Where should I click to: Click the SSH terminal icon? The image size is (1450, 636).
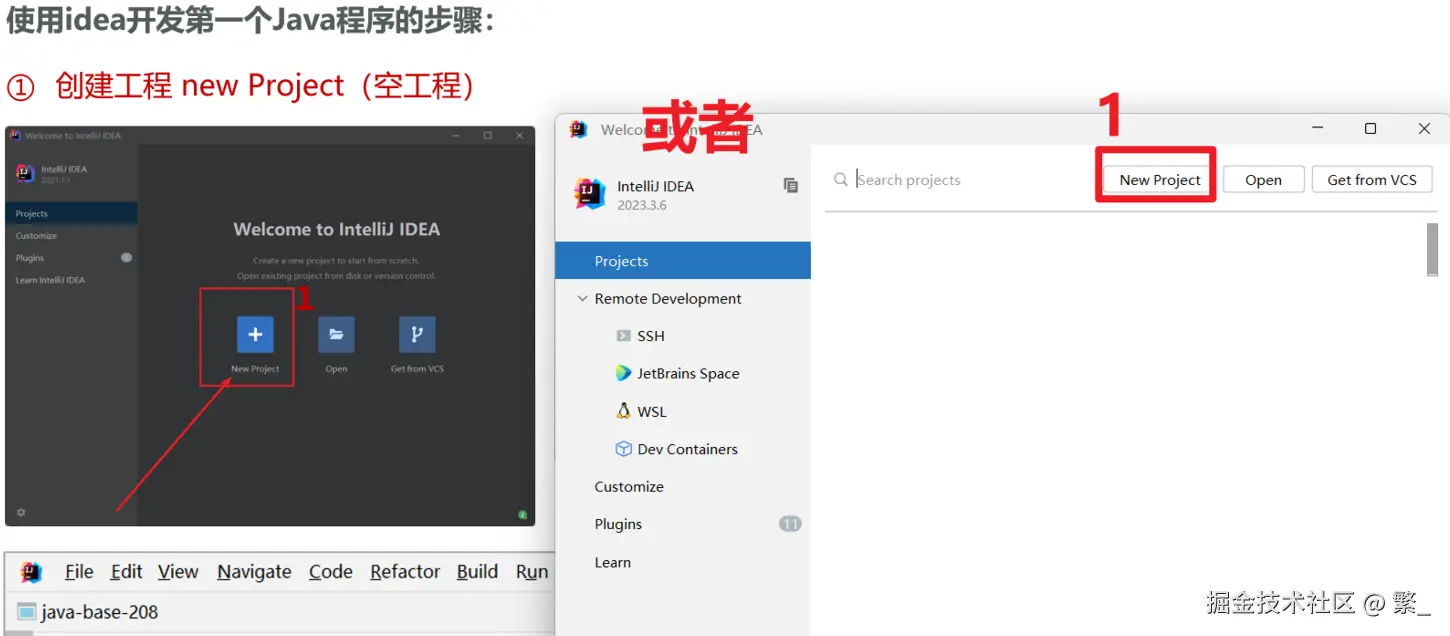point(624,336)
